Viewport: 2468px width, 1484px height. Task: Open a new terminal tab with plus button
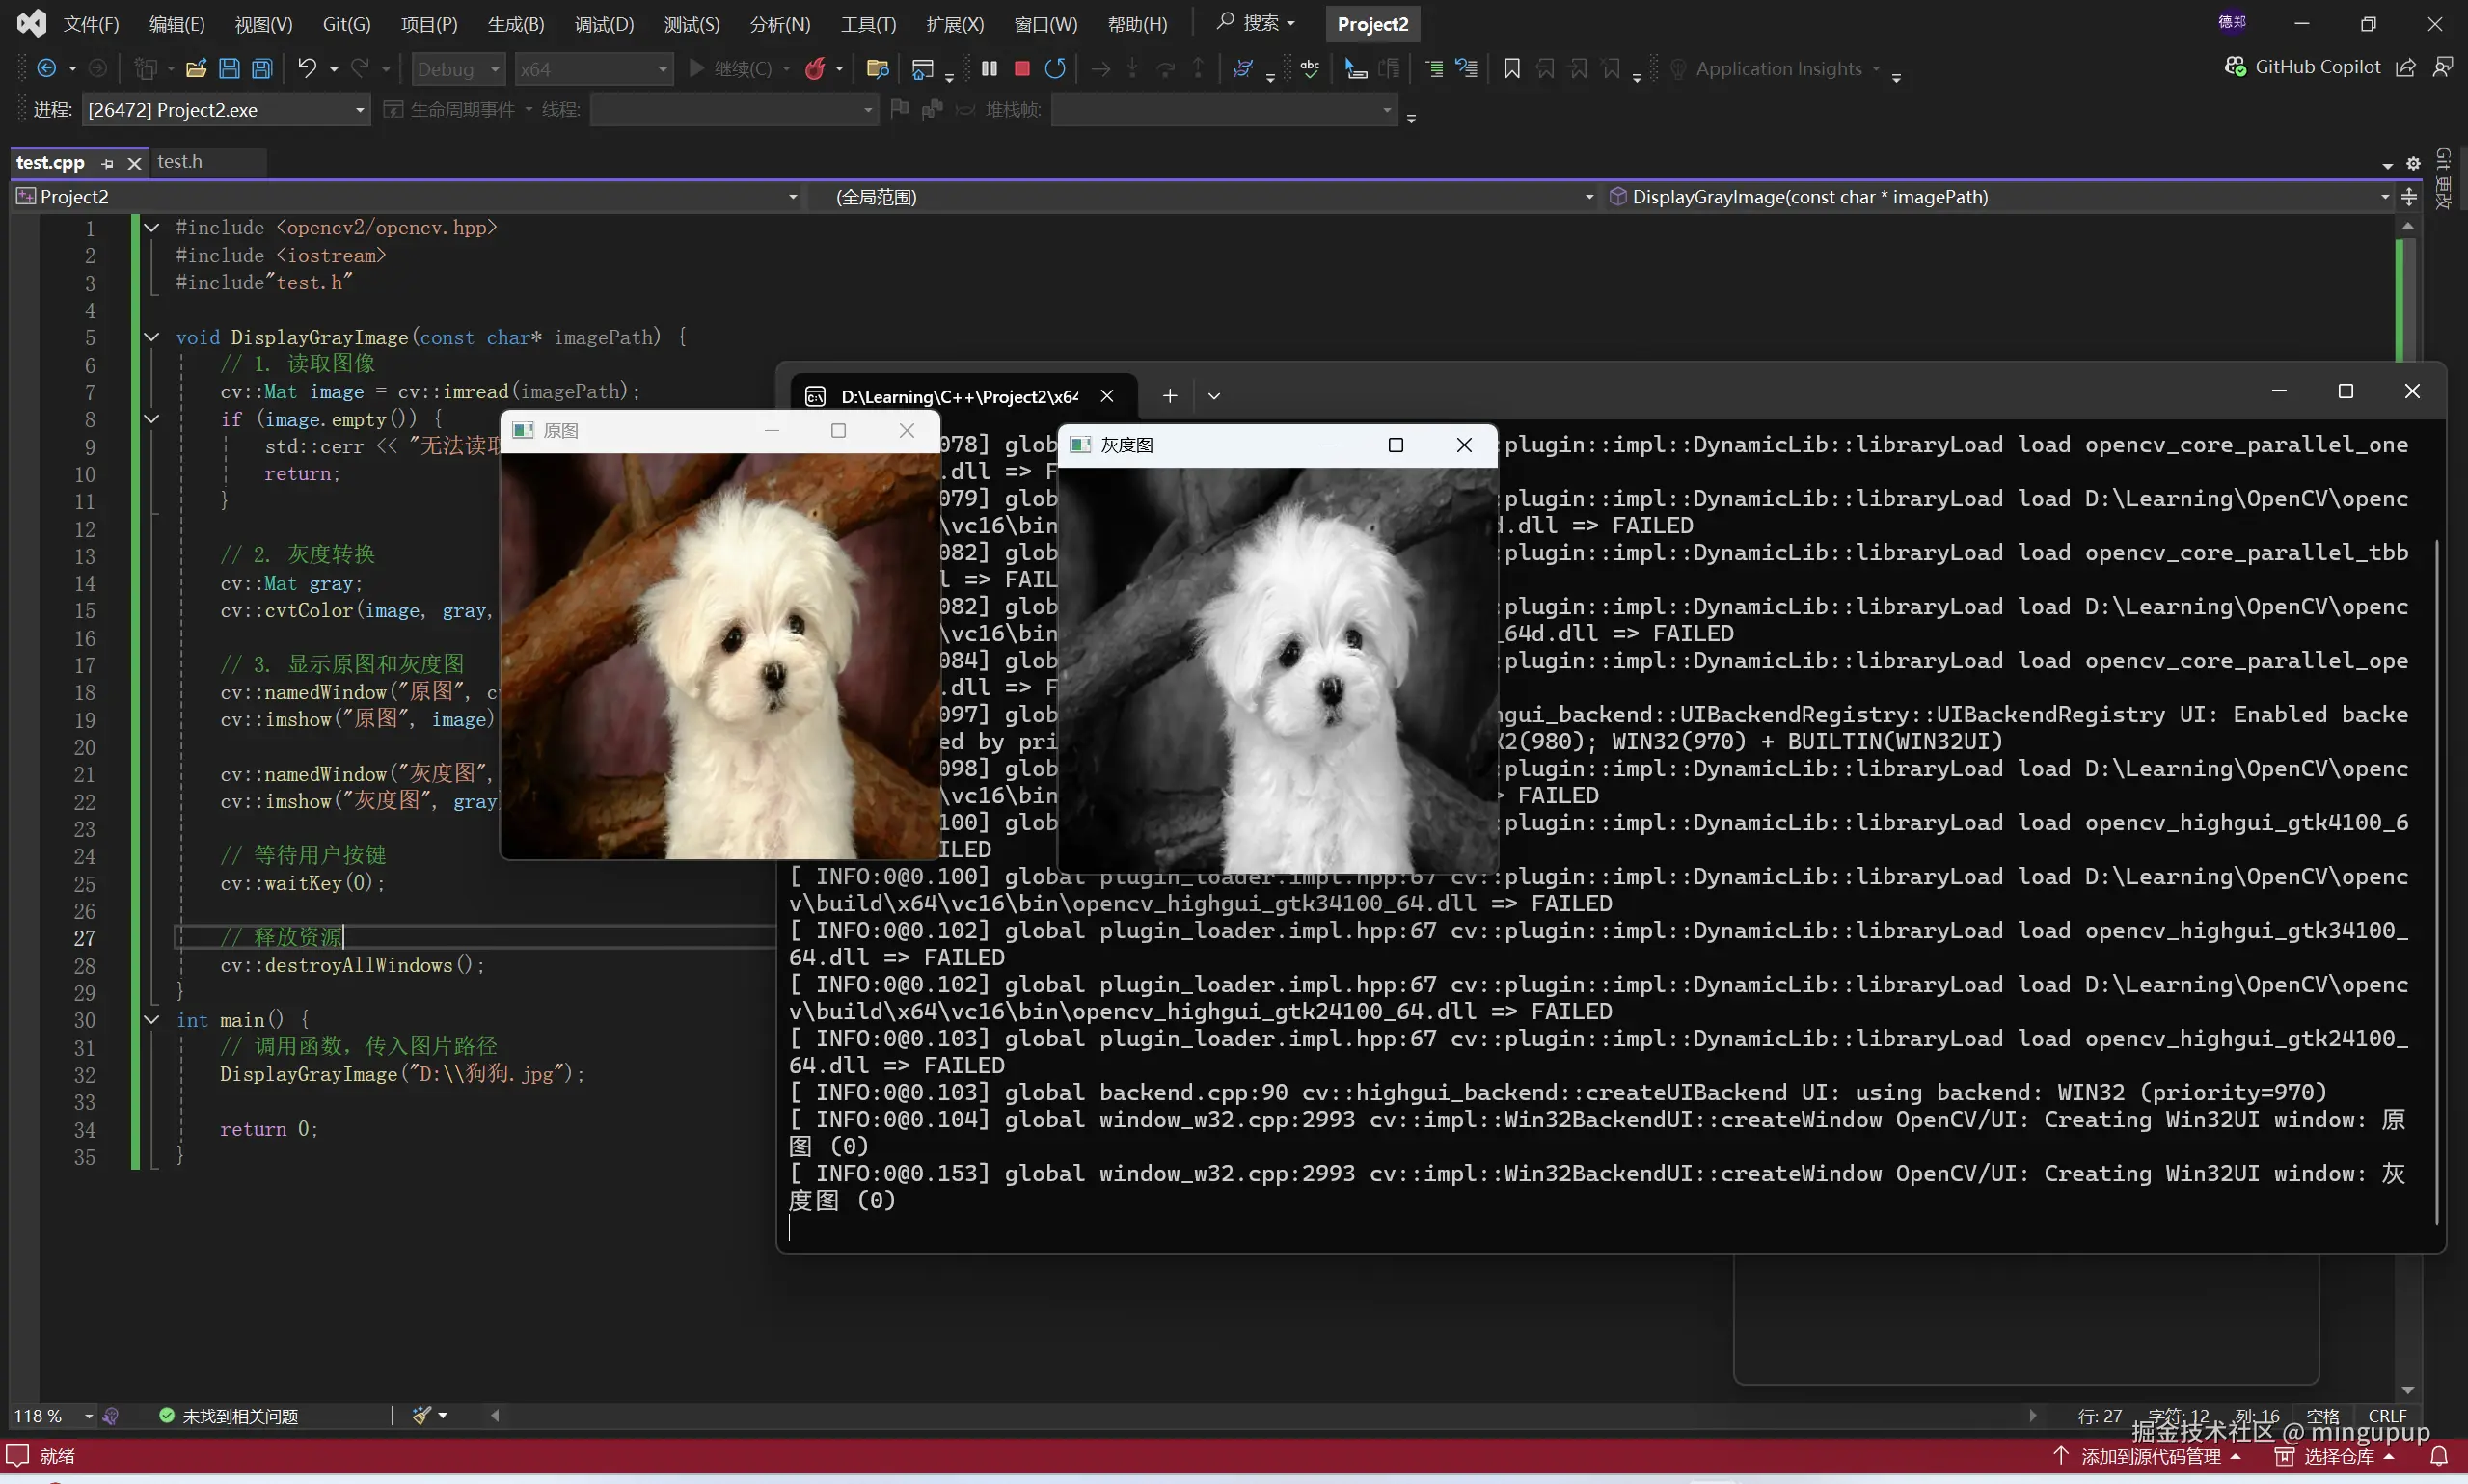click(1168, 395)
